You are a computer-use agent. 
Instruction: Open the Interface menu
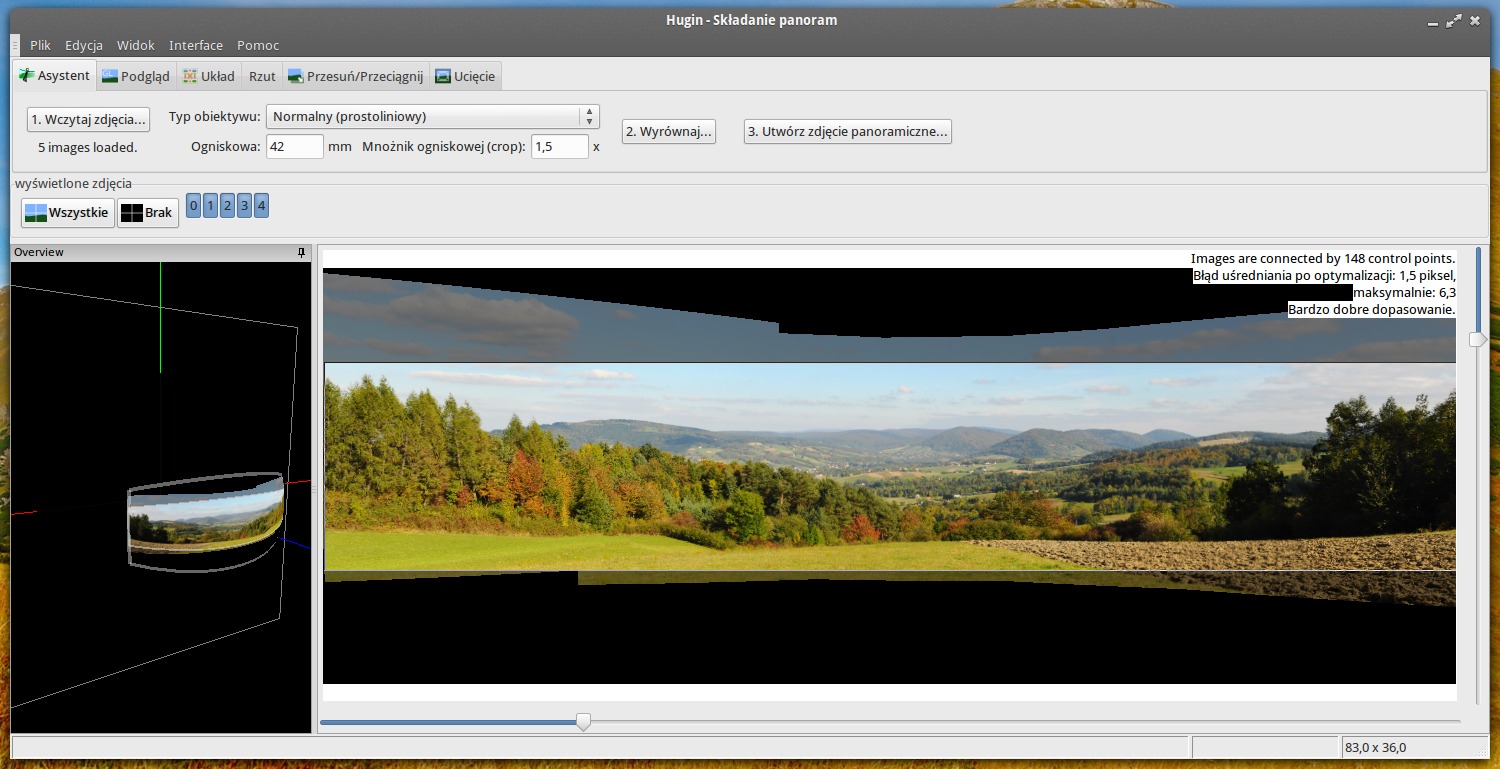[x=196, y=45]
